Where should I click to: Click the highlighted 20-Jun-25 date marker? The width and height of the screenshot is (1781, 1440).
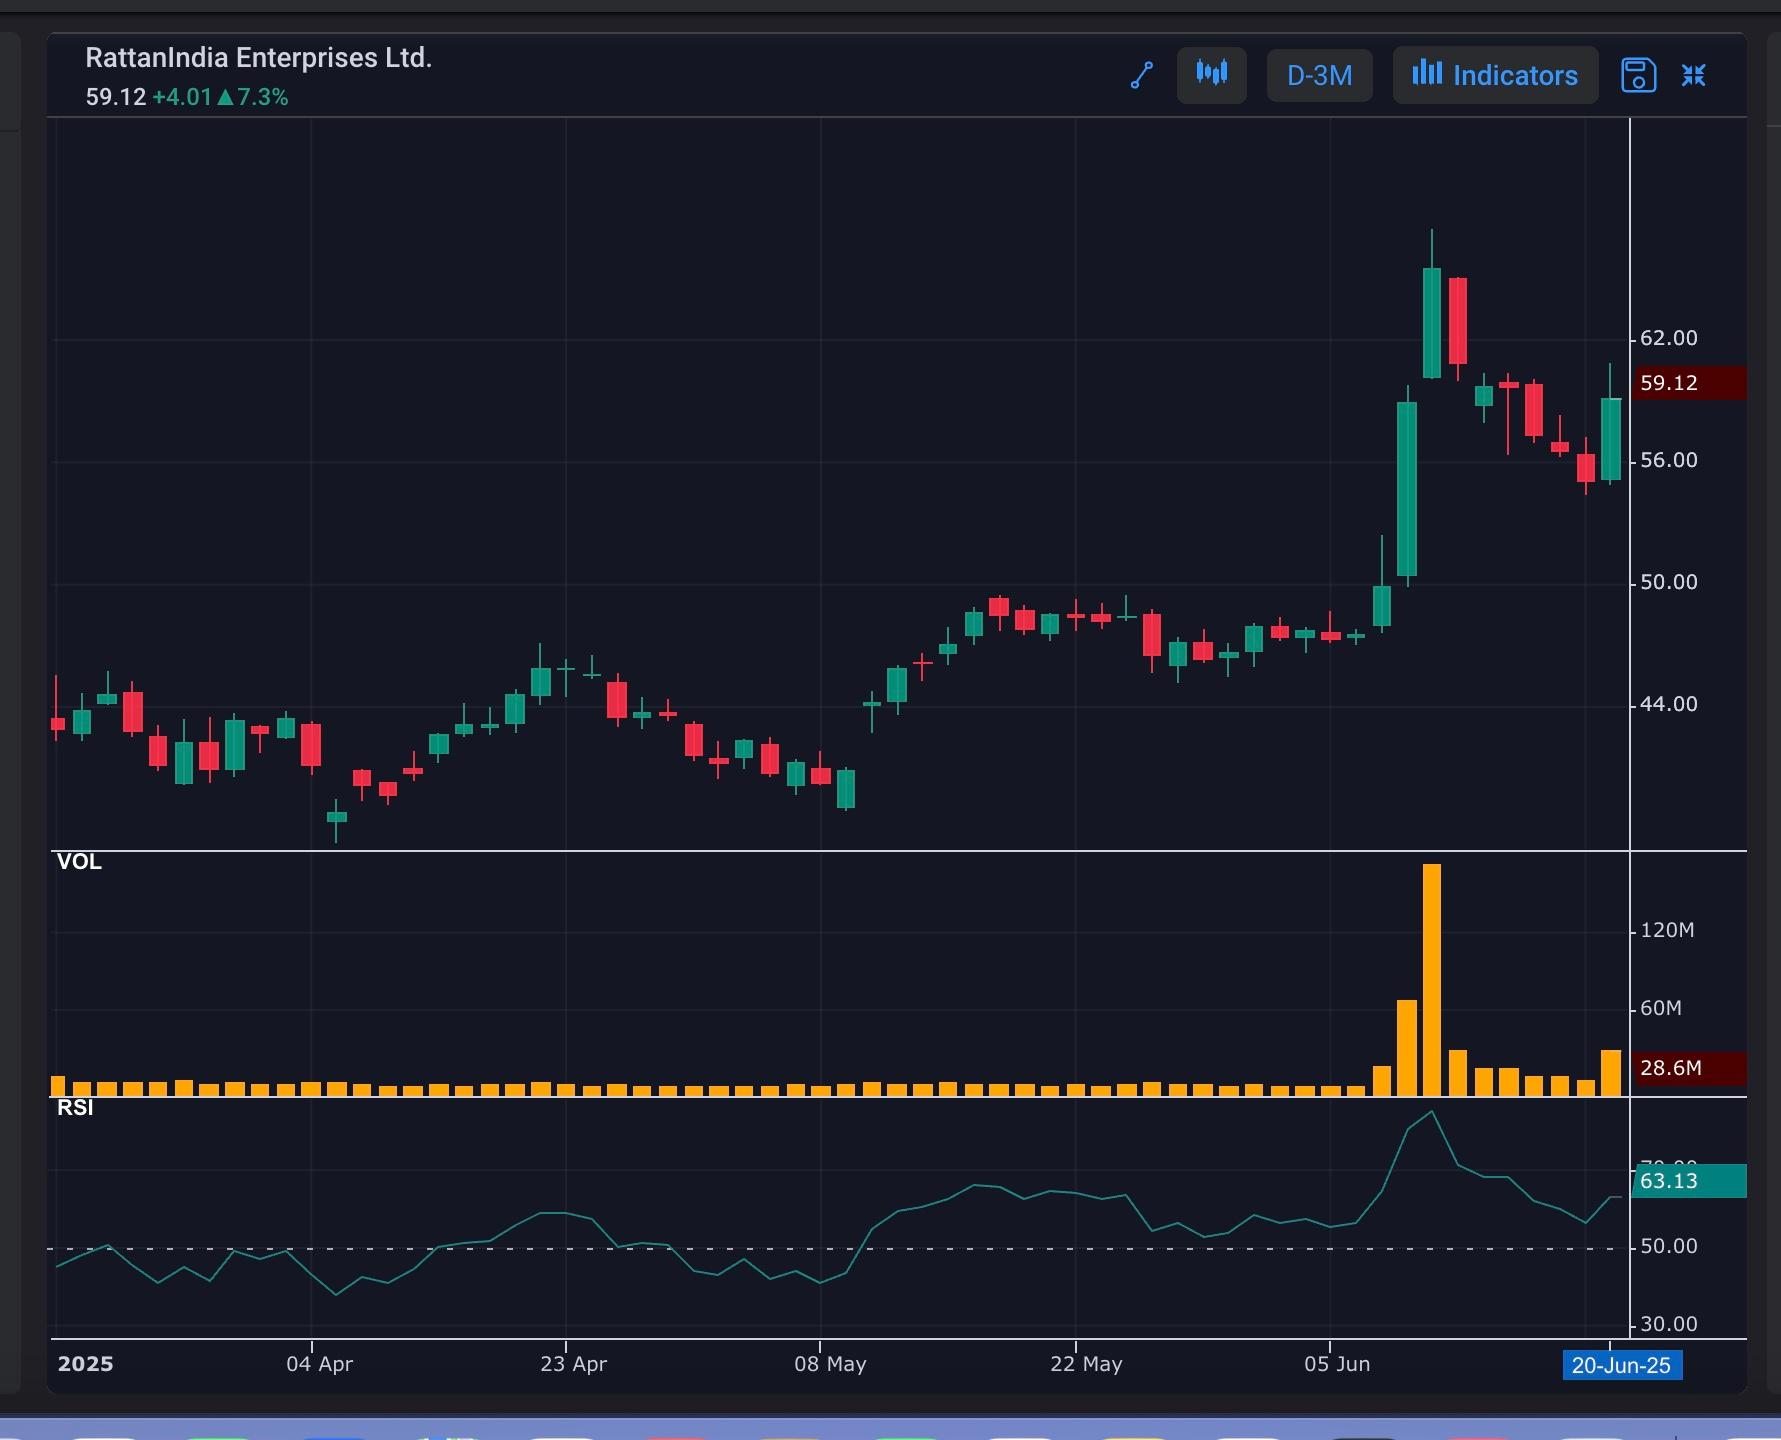point(1622,1365)
